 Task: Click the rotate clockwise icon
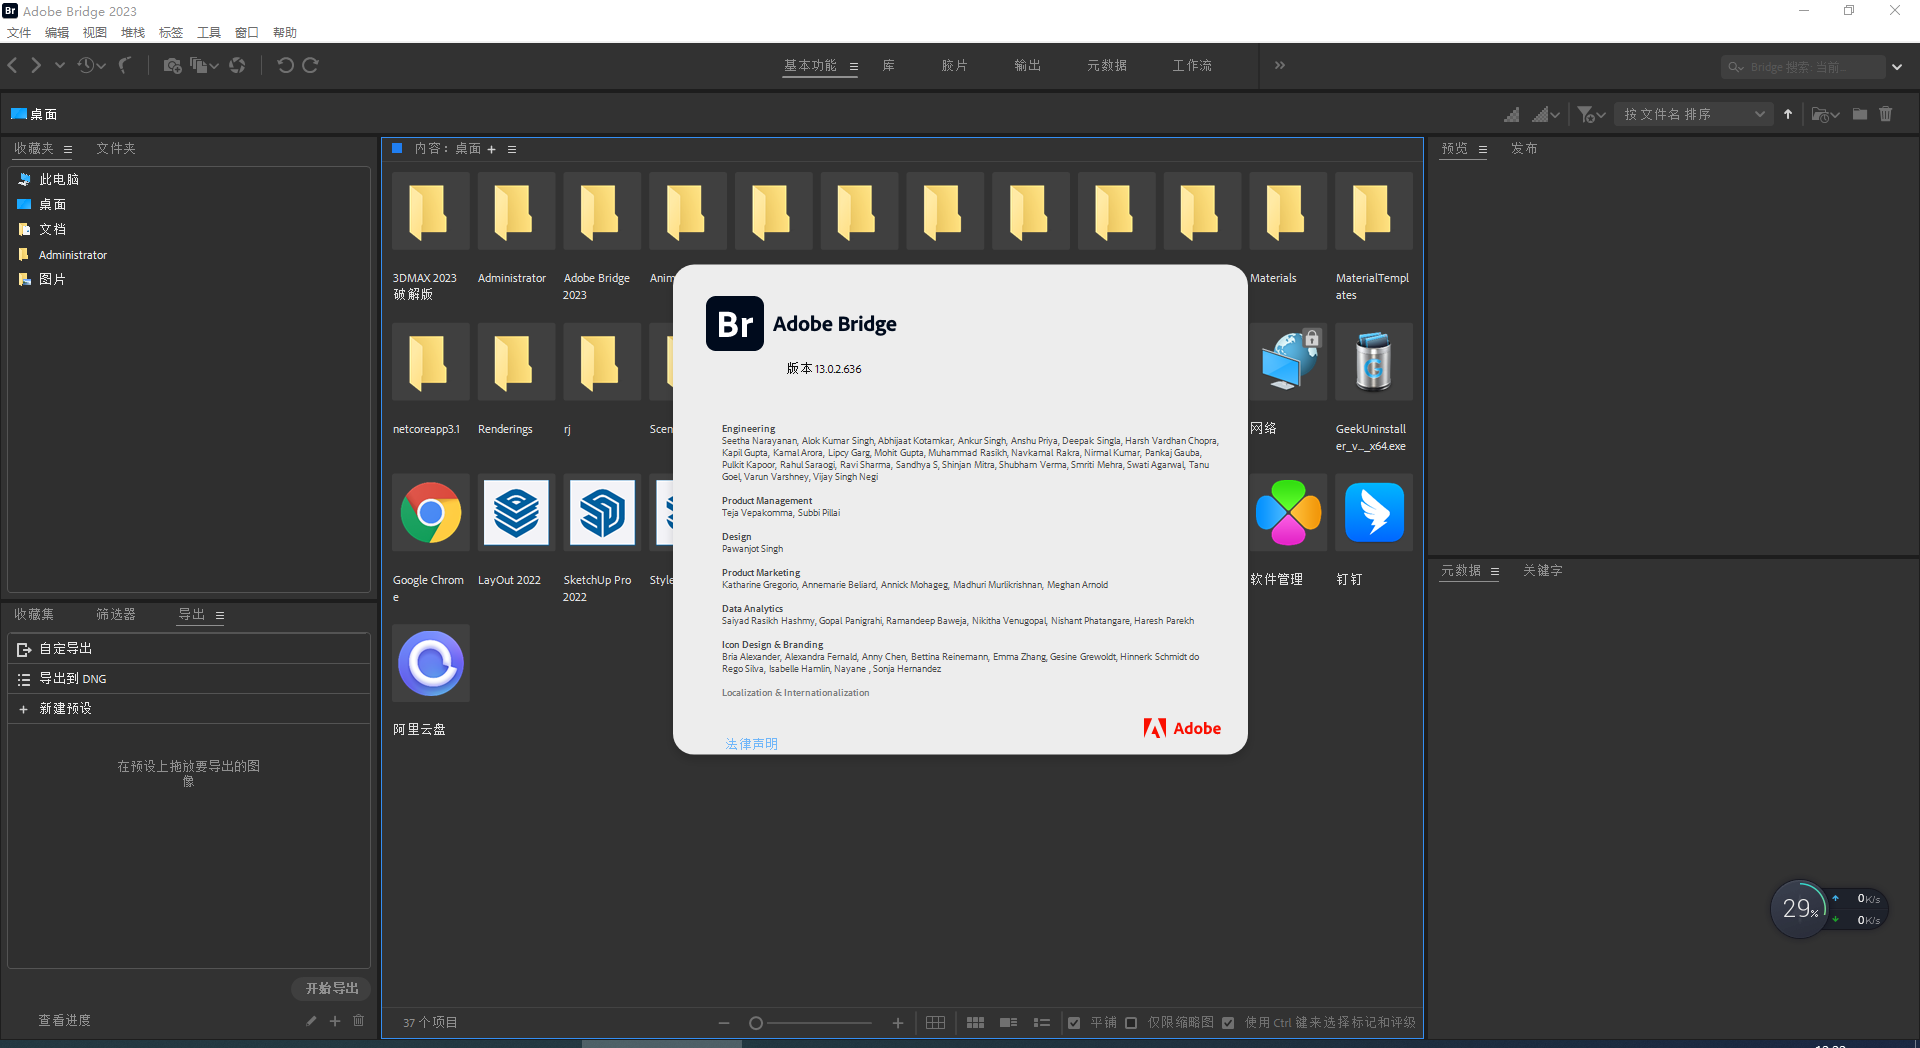311,65
